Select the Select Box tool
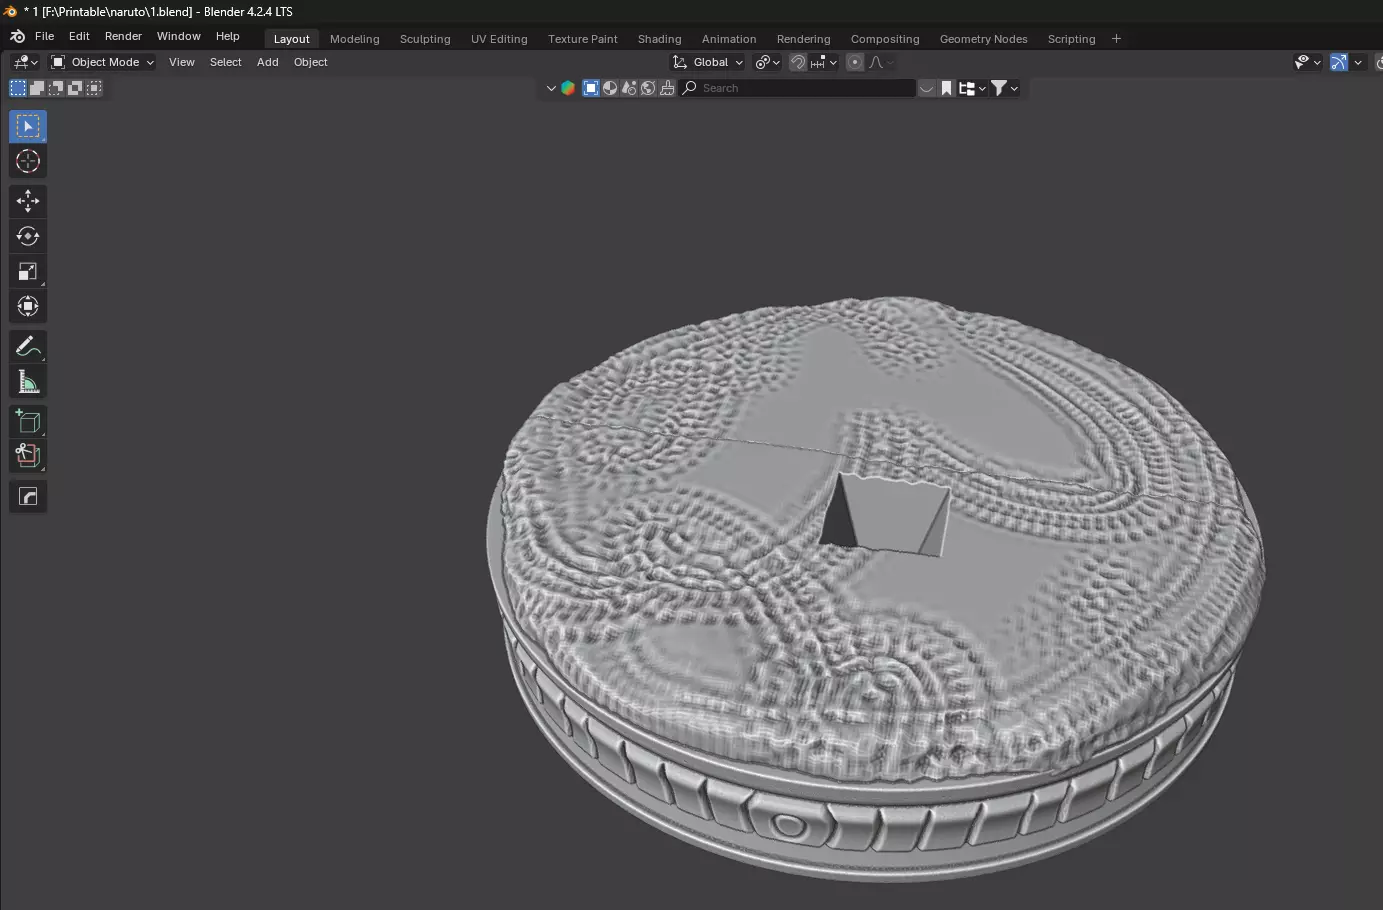This screenshot has height=910, width=1383. (28, 126)
